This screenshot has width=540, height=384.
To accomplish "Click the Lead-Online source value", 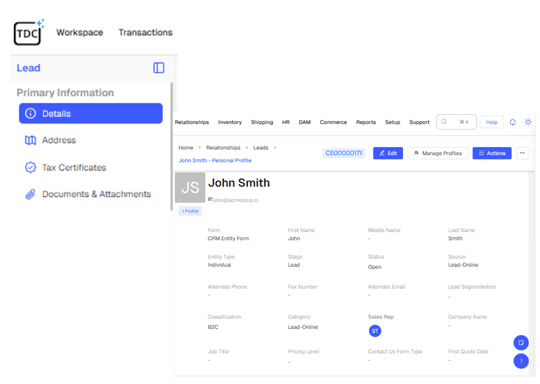I will coord(463,265).
